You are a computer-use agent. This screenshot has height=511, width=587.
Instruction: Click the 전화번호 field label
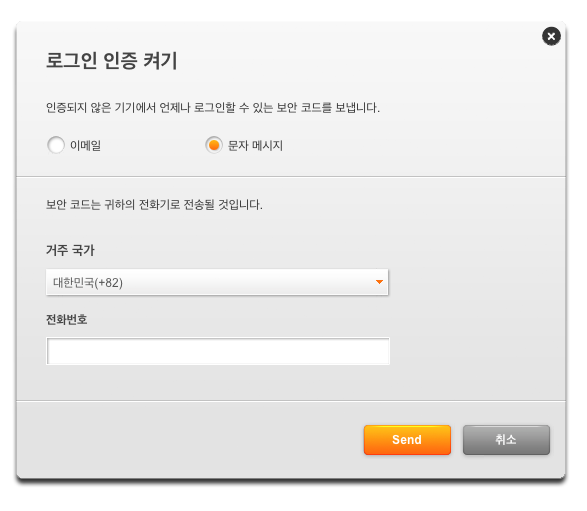click(x=67, y=319)
